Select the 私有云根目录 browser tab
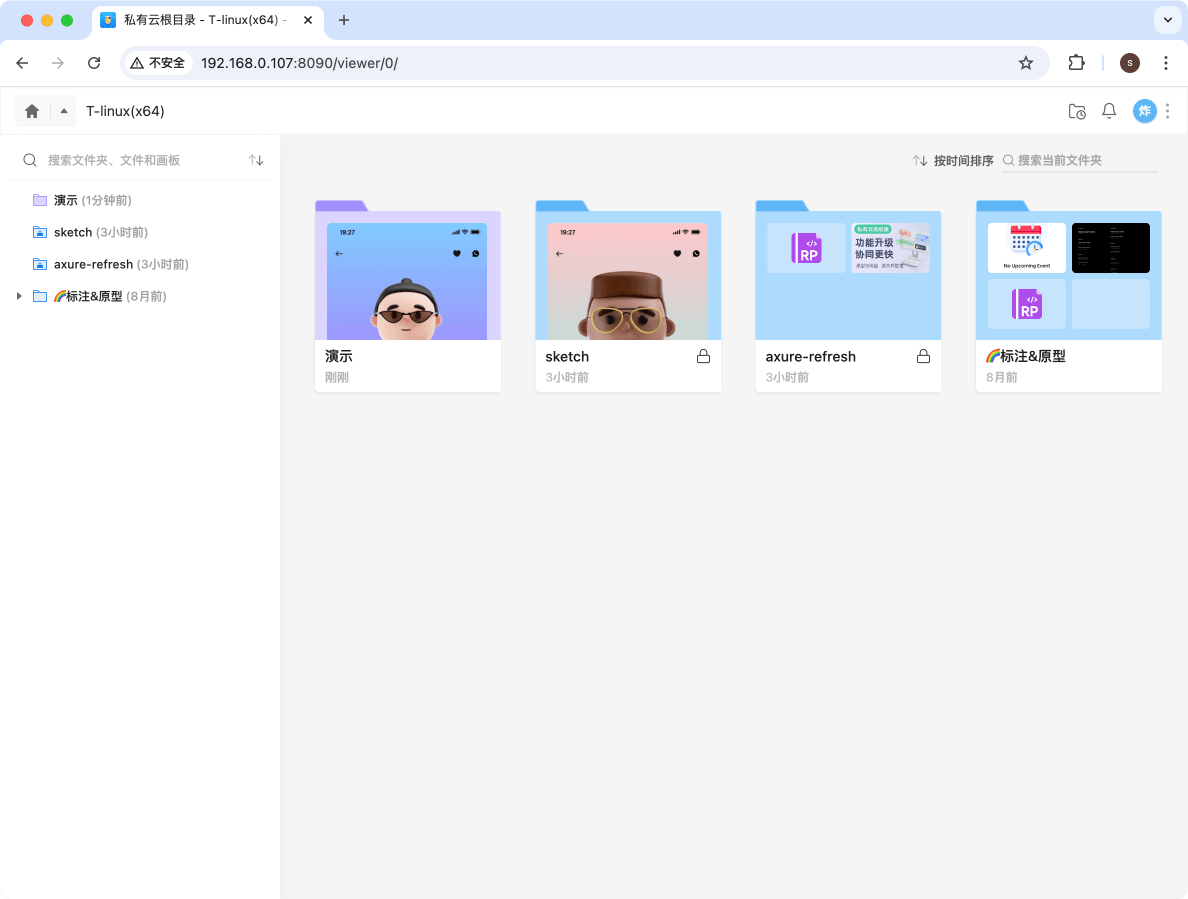The height and width of the screenshot is (899, 1188). coord(200,20)
